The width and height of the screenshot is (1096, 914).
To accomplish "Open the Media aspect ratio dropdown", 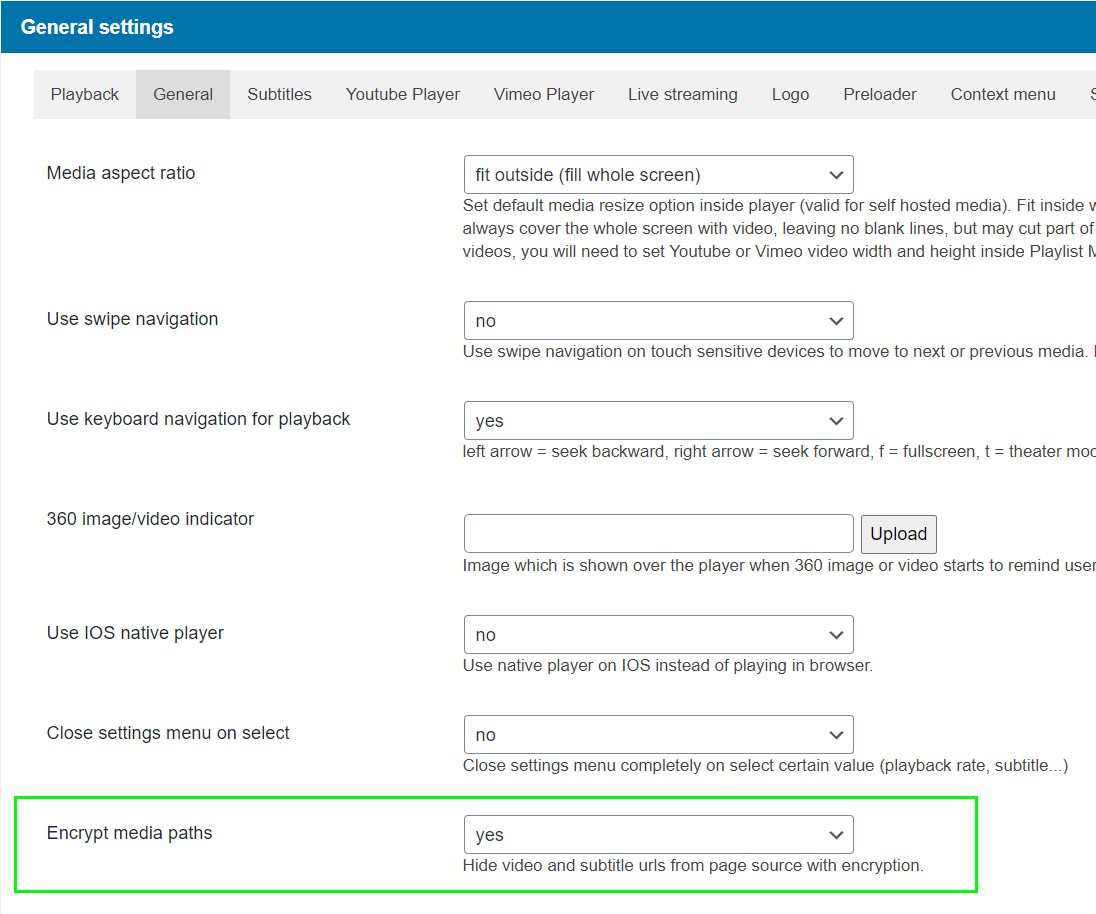I will pyautogui.click(x=658, y=175).
